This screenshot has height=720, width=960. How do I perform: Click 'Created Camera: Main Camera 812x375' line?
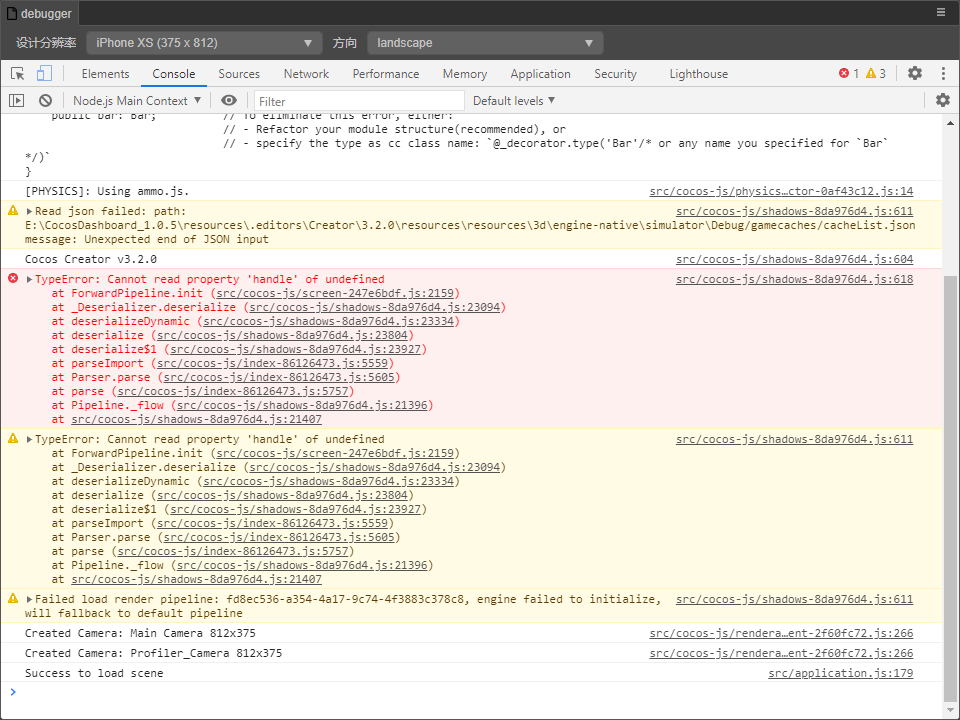pyautogui.click(x=140, y=634)
